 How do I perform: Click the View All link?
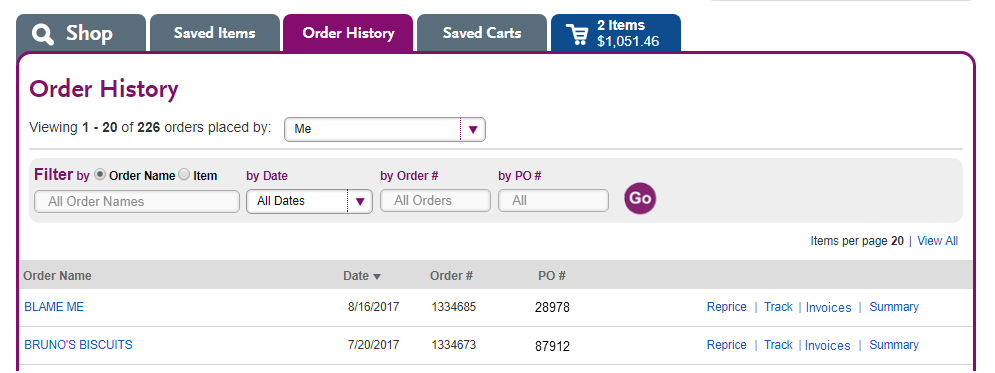[x=937, y=240]
